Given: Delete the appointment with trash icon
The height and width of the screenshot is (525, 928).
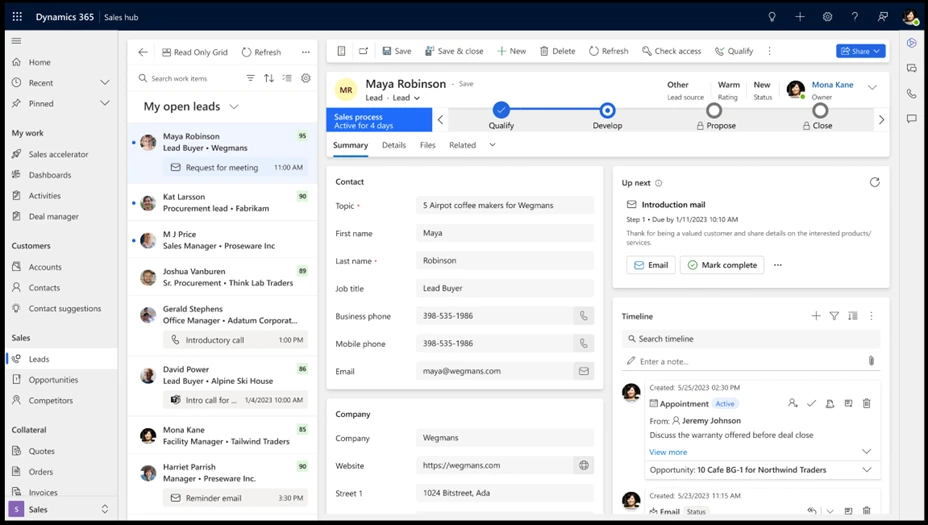Looking at the screenshot, I should pyautogui.click(x=866, y=403).
